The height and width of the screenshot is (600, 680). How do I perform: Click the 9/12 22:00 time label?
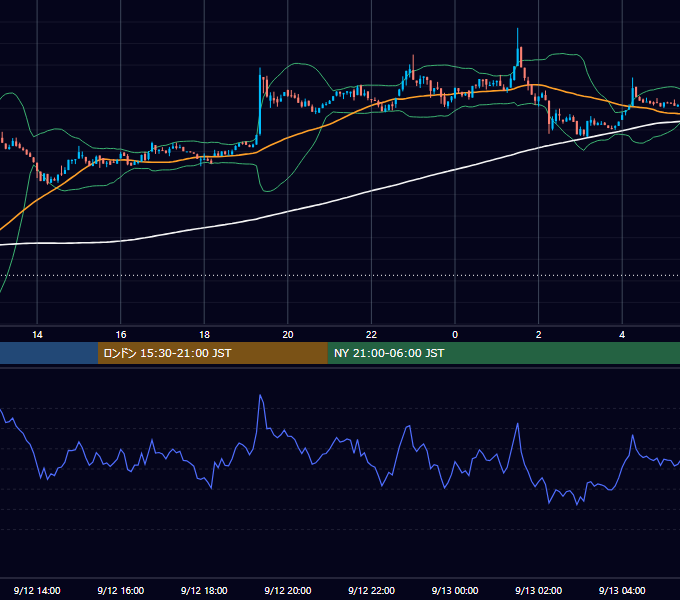pyautogui.click(x=371, y=590)
